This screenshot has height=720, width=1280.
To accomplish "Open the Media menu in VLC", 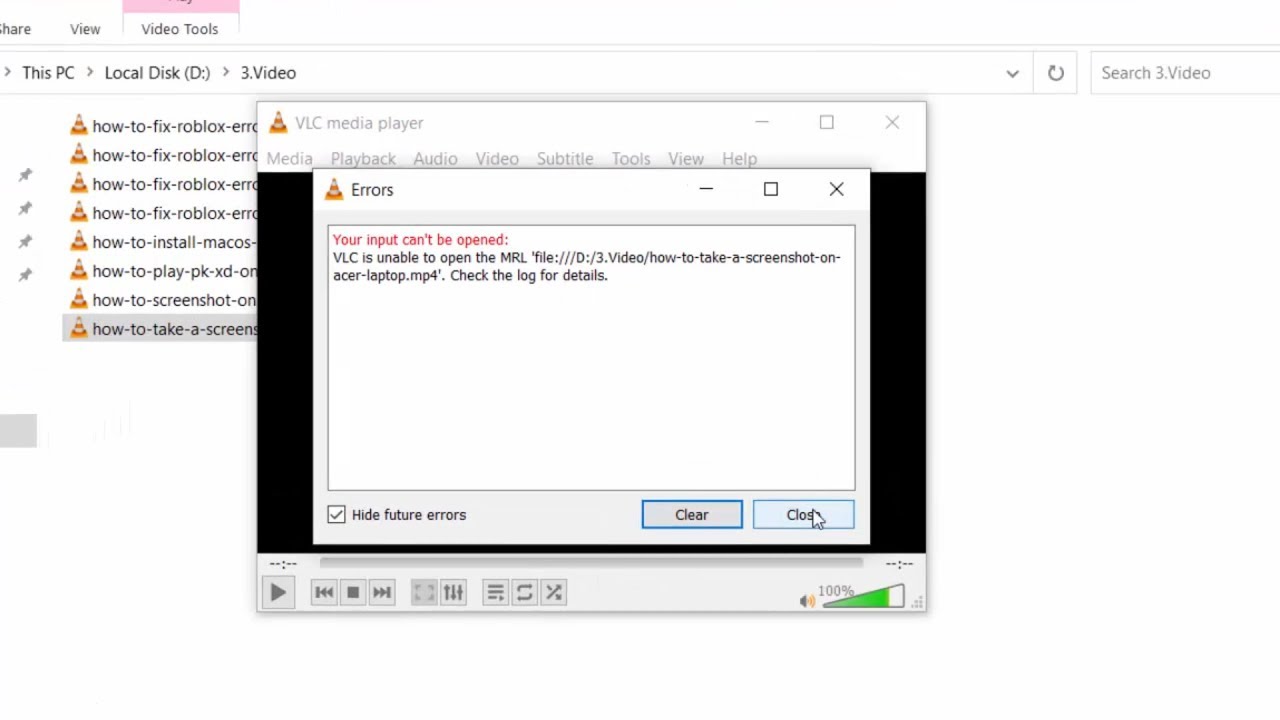I will click(x=289, y=159).
